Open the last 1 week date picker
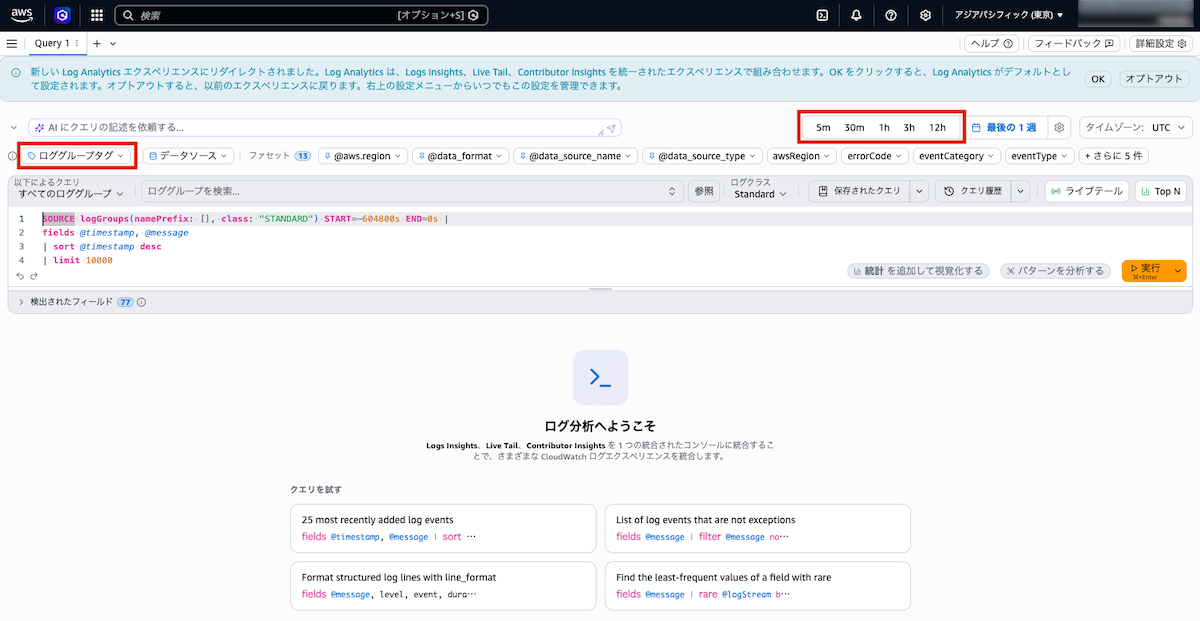The width and height of the screenshot is (1200, 621). (x=1004, y=128)
